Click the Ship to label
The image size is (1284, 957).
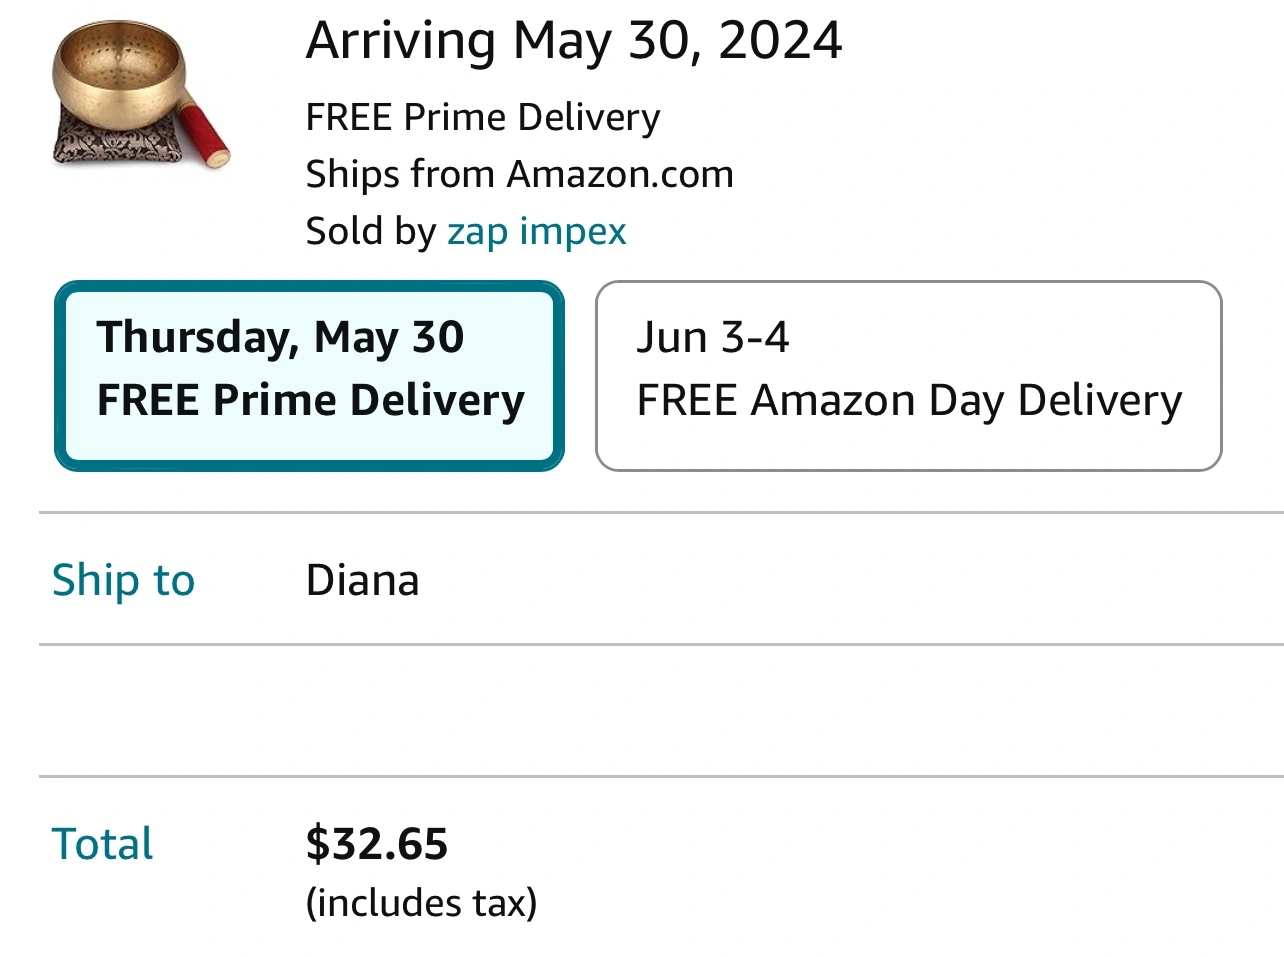[x=123, y=580]
